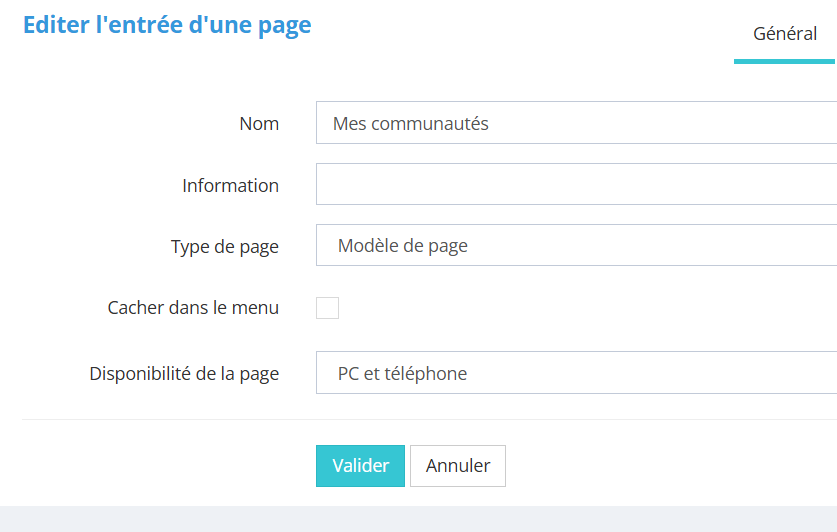Viewport: 837px width, 532px height.
Task: Click the 'Nom' field label
Action: tap(259, 124)
